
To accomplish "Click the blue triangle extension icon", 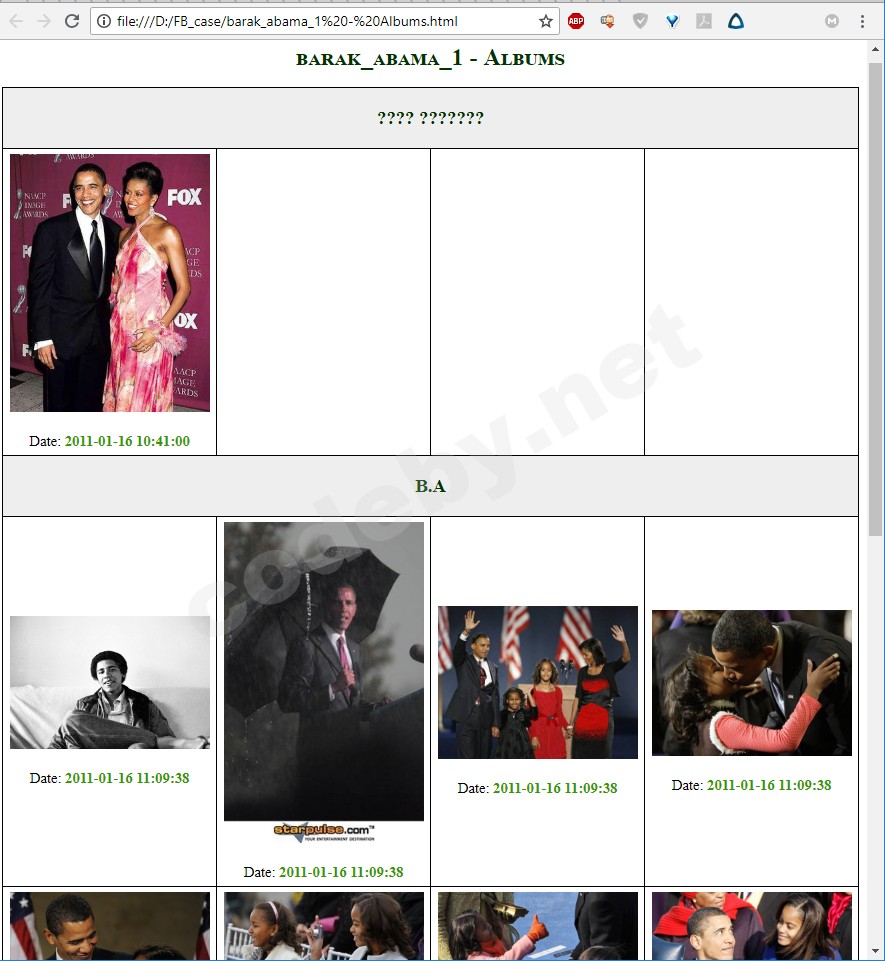I will (x=735, y=21).
